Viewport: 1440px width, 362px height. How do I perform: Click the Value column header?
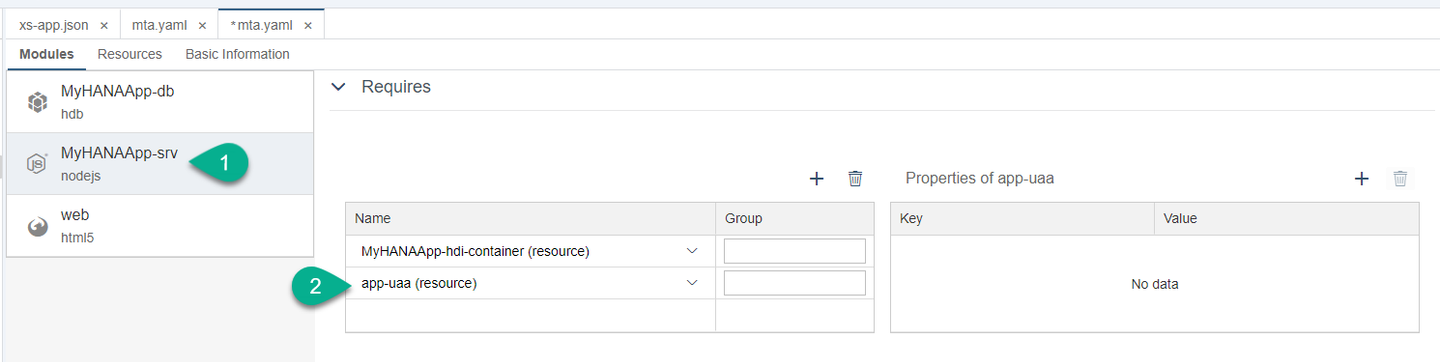click(x=1286, y=218)
